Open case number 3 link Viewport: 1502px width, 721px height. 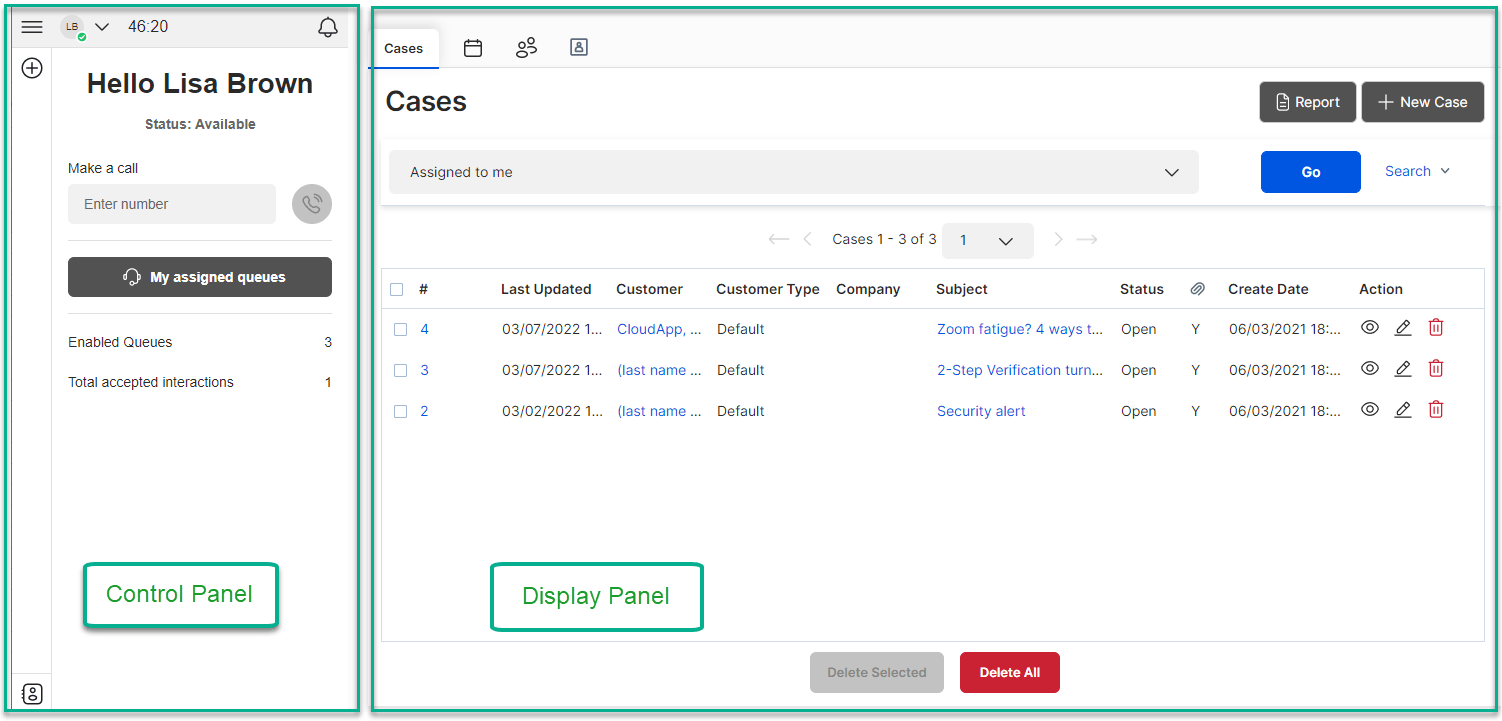[424, 370]
